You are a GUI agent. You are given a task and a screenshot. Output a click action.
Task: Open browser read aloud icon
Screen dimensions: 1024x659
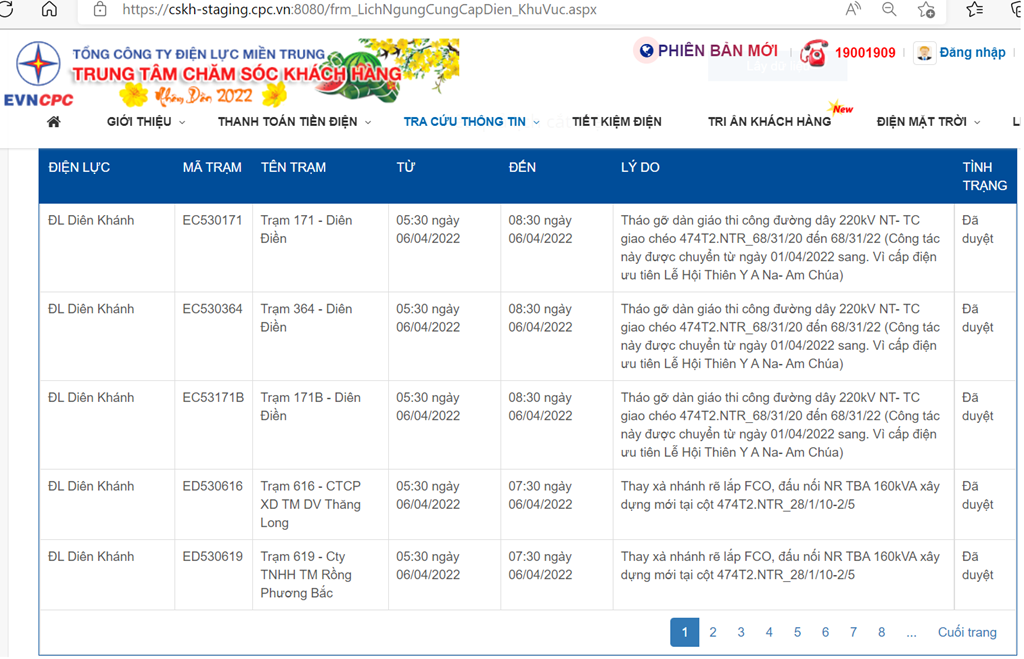click(x=853, y=9)
